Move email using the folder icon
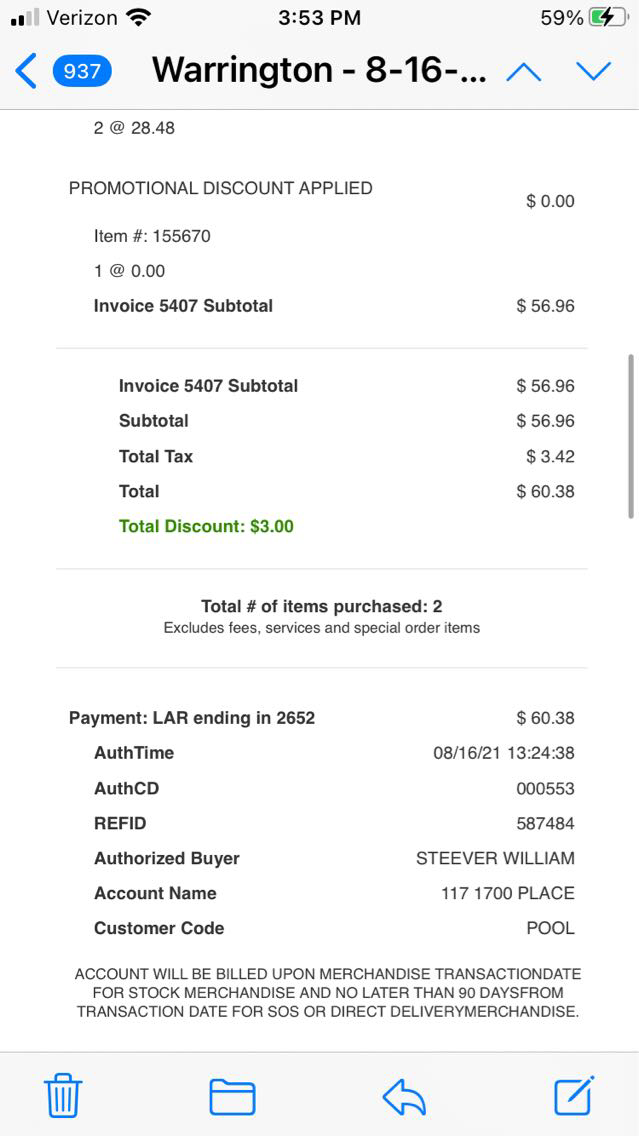The height and width of the screenshot is (1136, 639). [x=232, y=1096]
